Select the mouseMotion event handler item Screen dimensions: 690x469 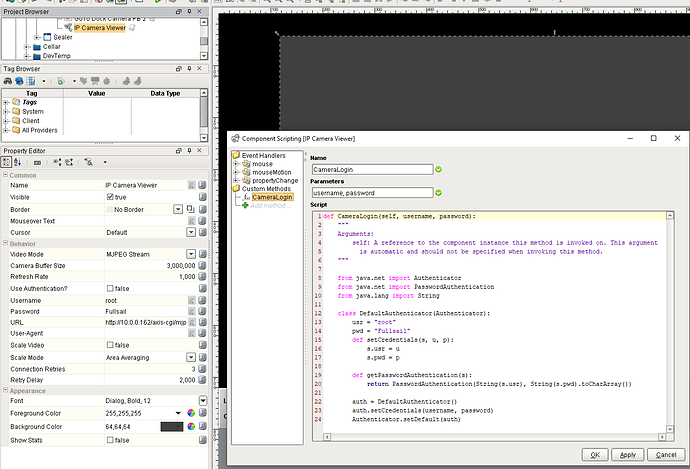(x=272, y=172)
